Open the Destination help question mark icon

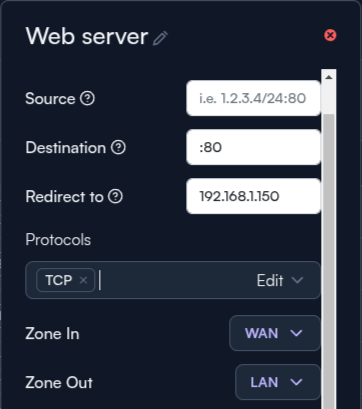(118, 147)
